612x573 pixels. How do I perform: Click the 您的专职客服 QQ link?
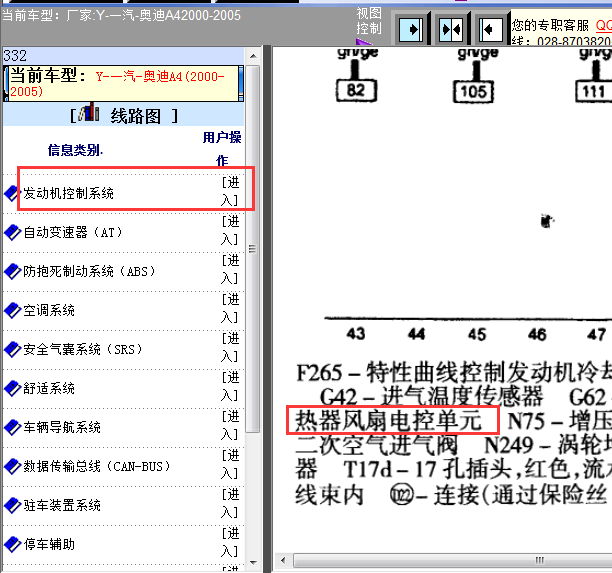coord(603,26)
